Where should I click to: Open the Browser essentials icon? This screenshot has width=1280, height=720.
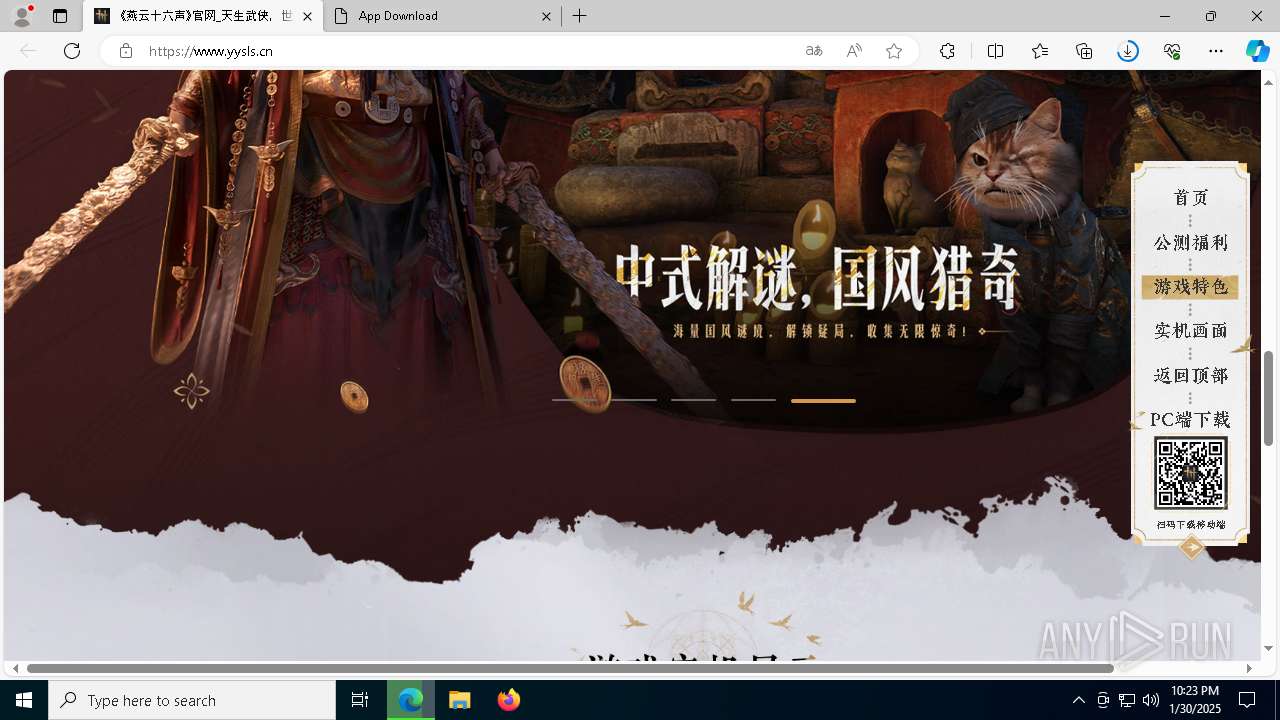(x=1172, y=51)
